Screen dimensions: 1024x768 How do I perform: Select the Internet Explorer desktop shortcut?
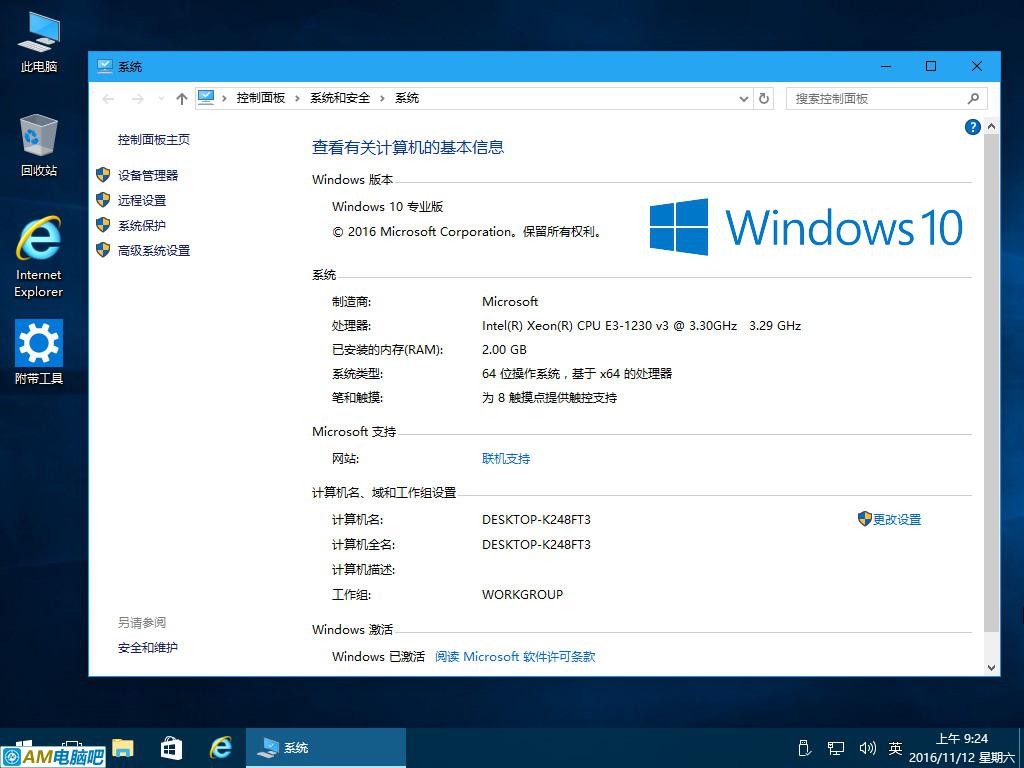click(39, 257)
